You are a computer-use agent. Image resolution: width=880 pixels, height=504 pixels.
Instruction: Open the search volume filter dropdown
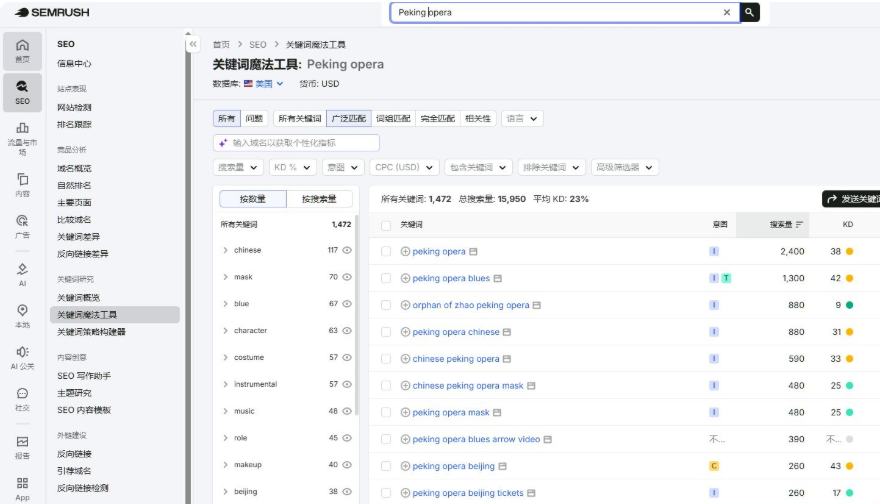coord(238,167)
